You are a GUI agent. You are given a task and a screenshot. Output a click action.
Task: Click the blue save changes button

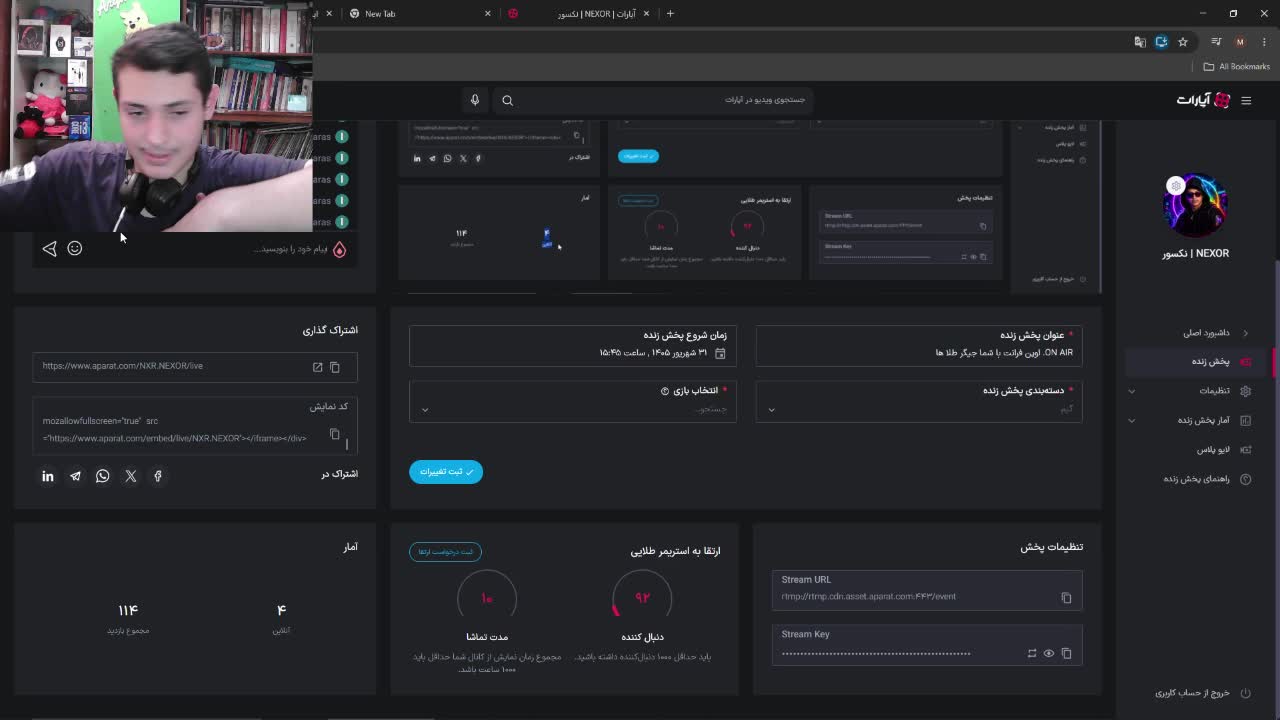(446, 471)
